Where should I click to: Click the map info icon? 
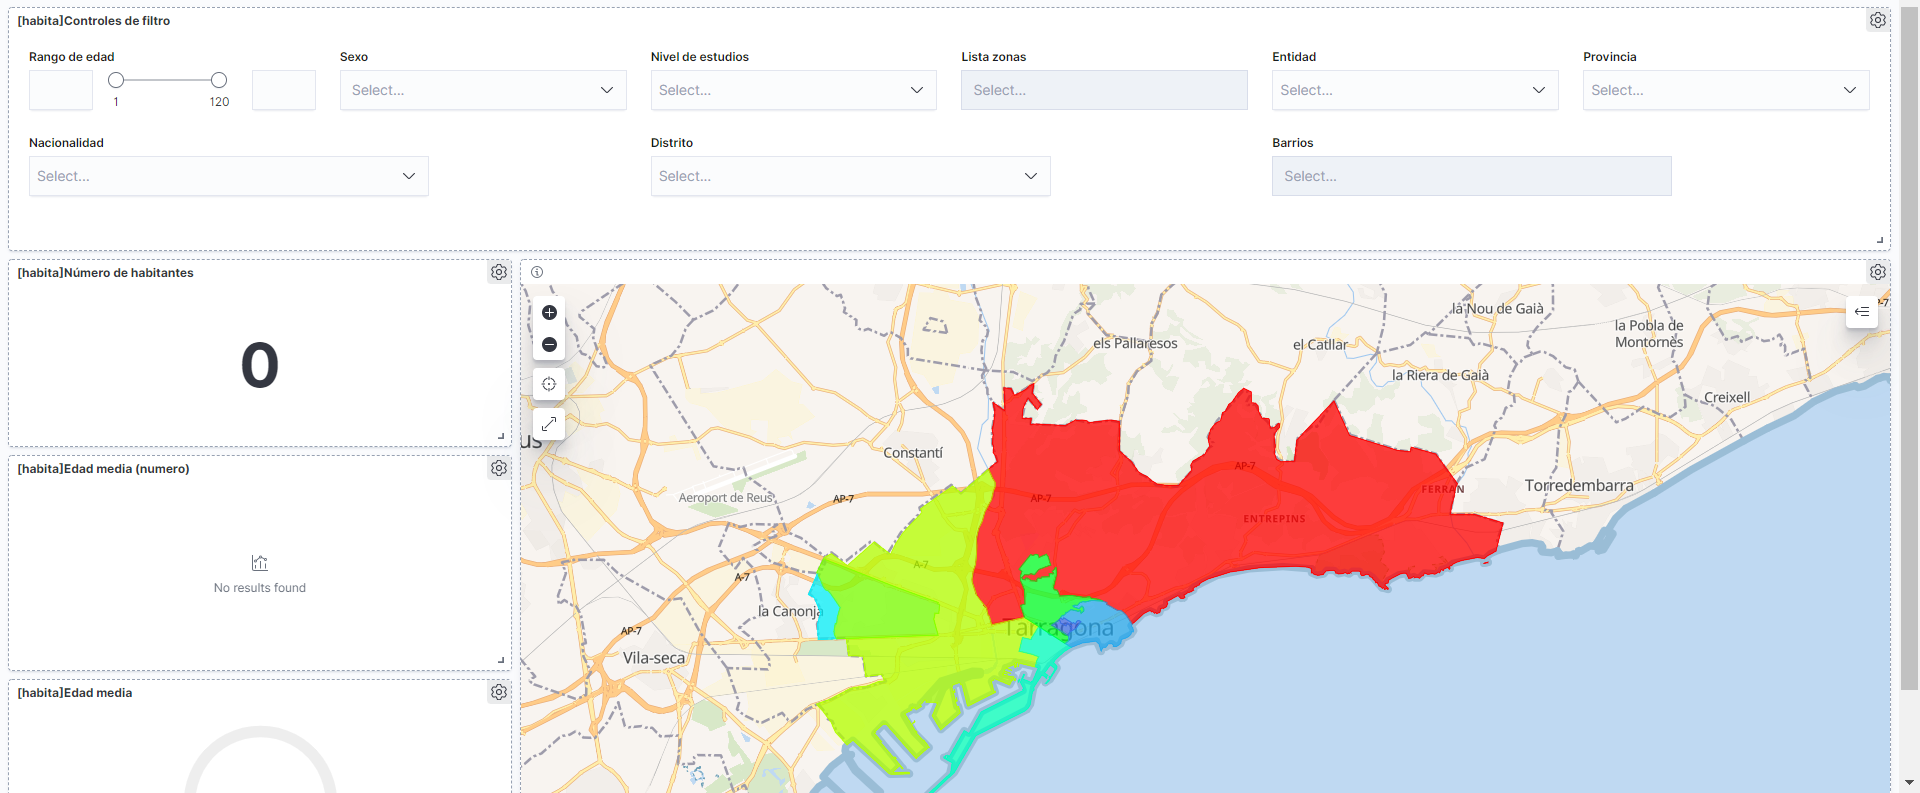537,272
